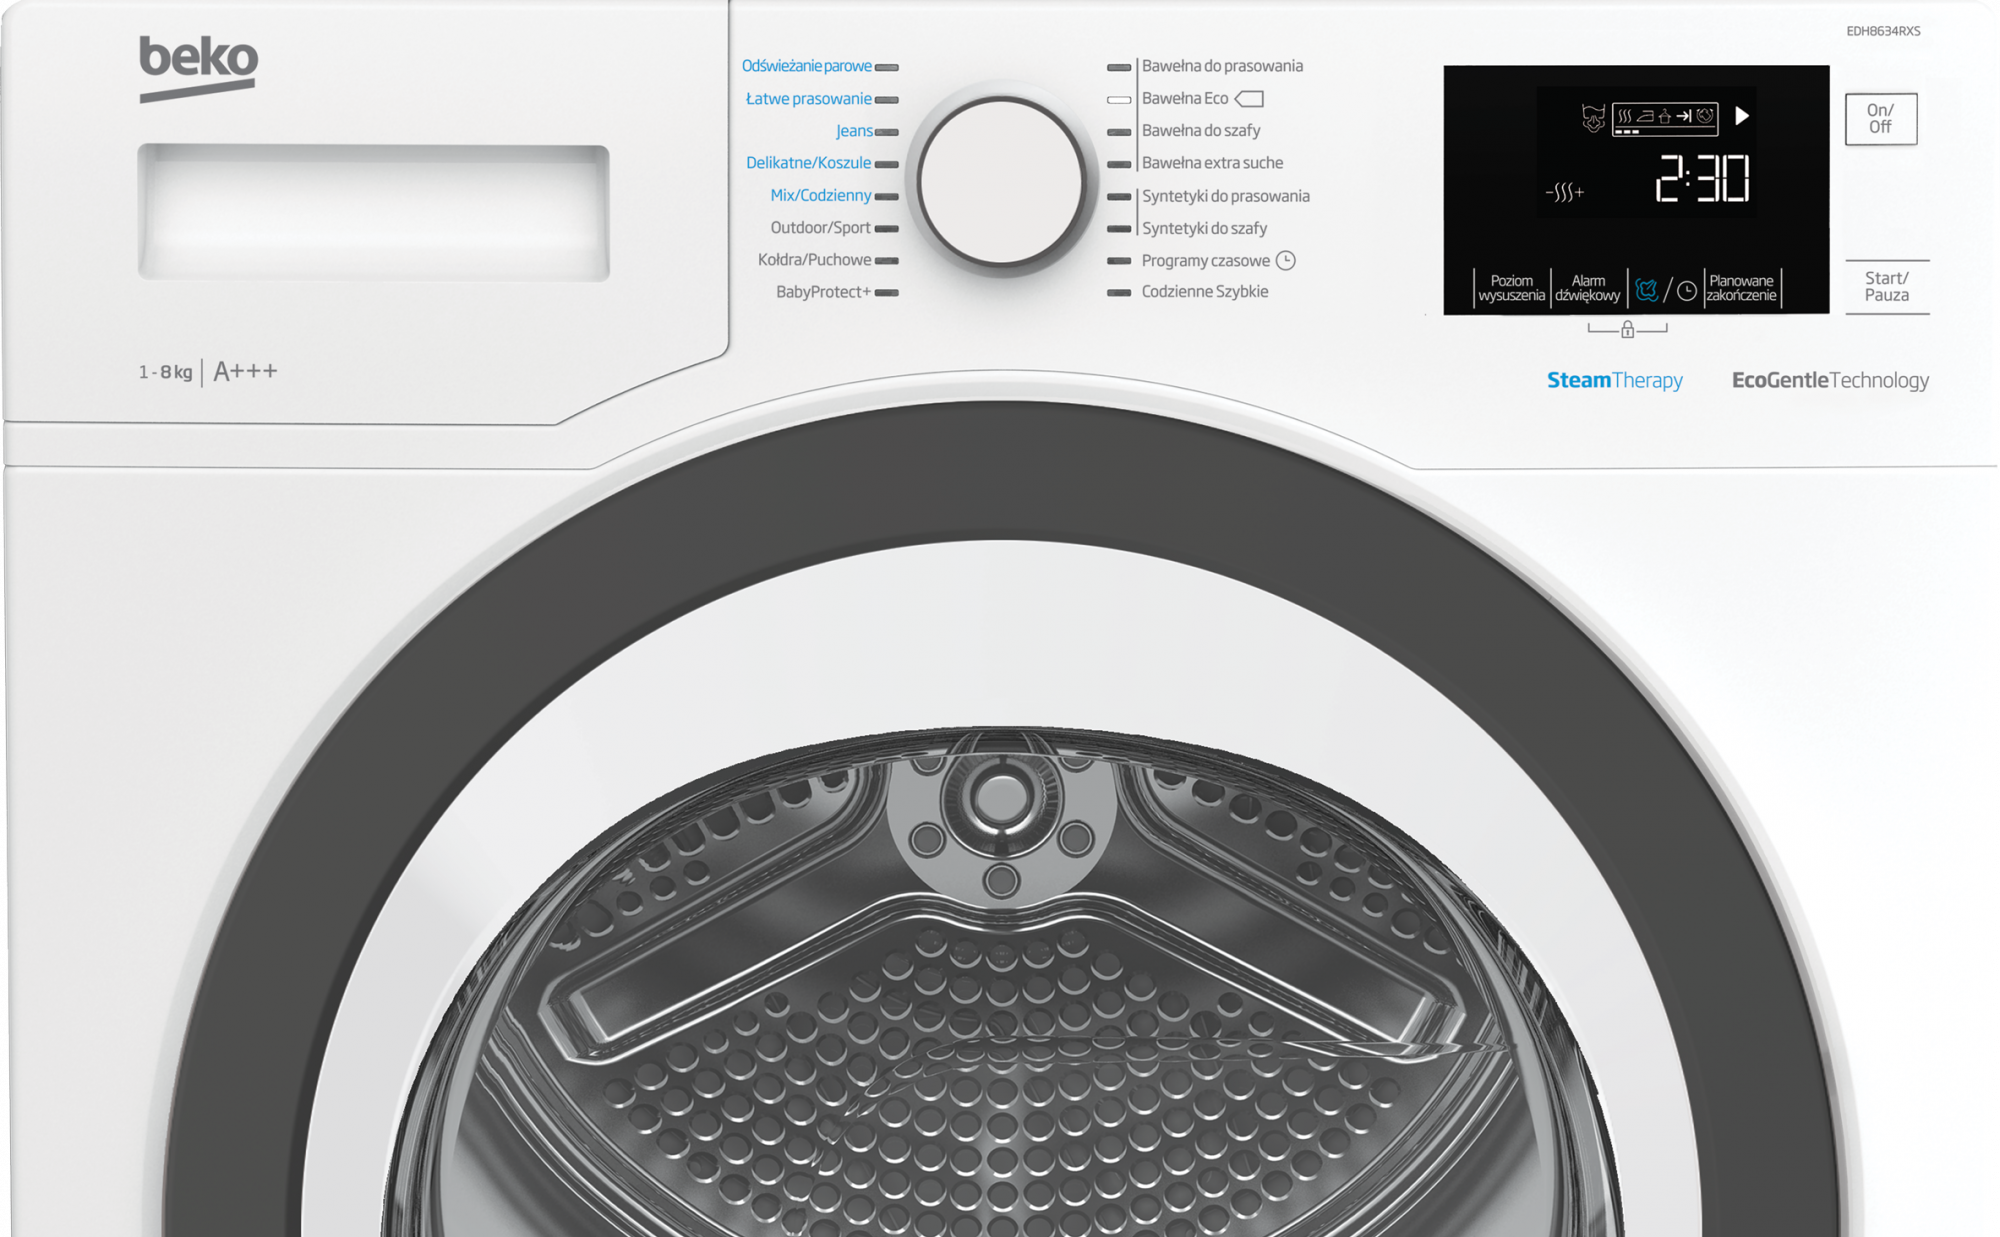Tap the drying heat waves icon in progress bar

point(1625,116)
